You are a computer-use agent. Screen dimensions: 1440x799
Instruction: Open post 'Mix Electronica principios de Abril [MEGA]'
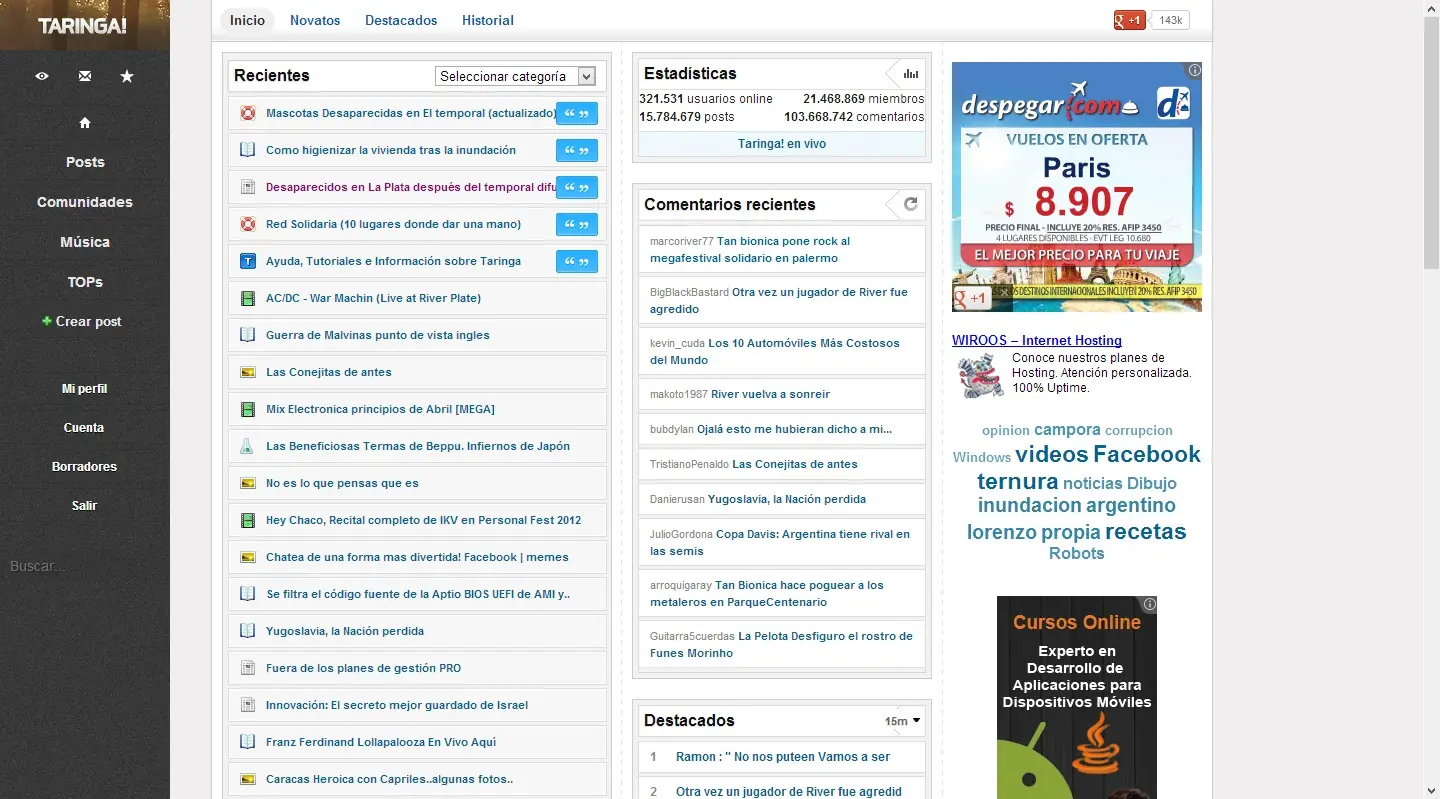380,409
